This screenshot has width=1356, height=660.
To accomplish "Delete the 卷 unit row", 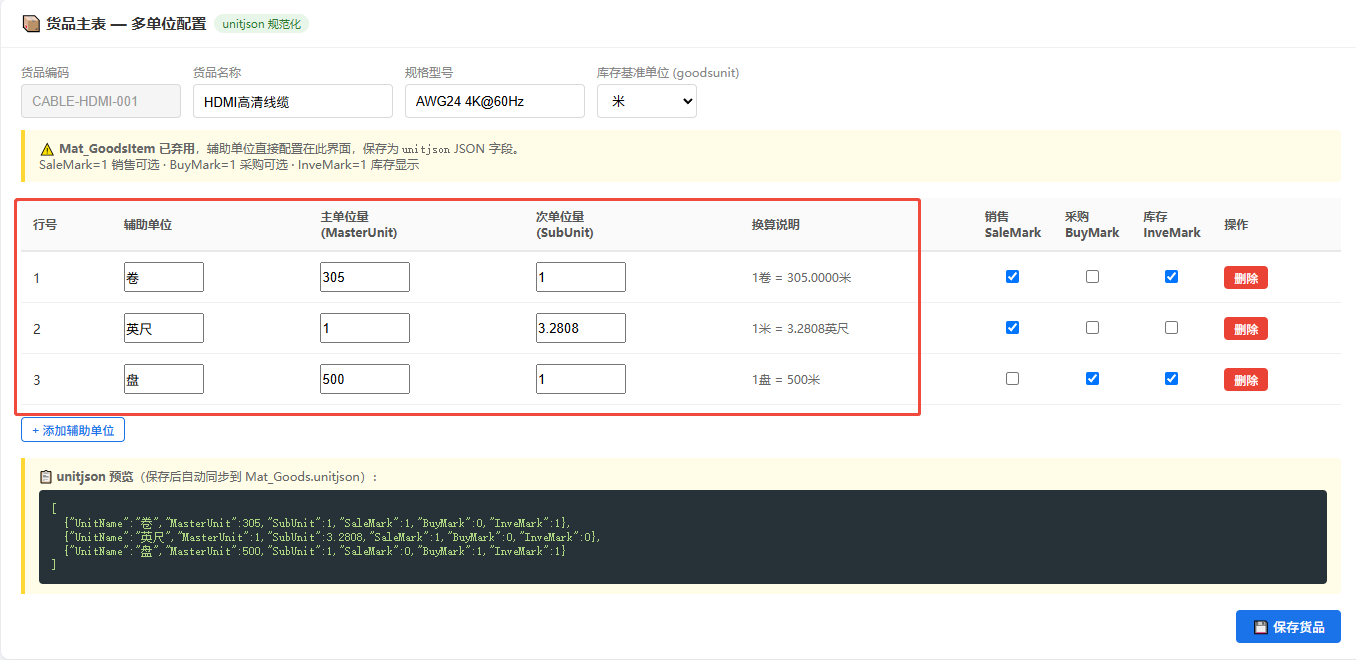I will (1246, 278).
